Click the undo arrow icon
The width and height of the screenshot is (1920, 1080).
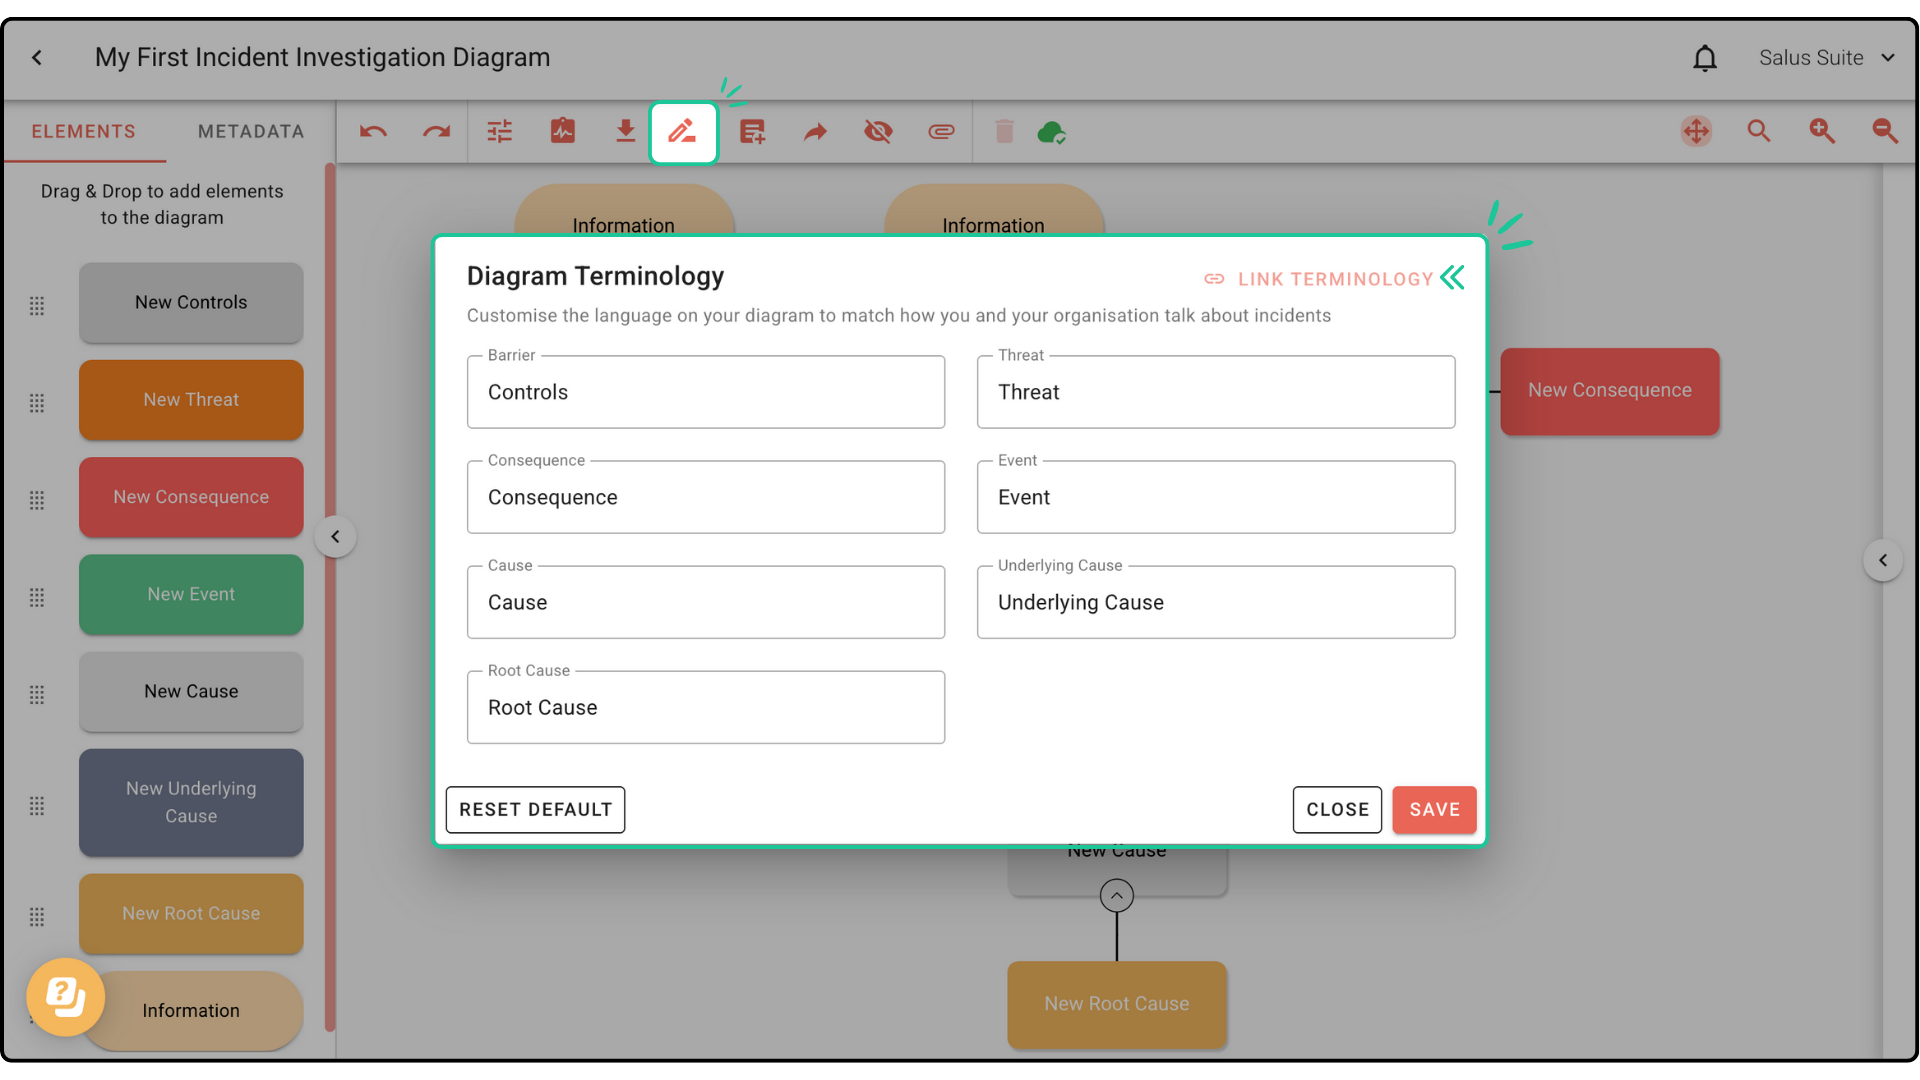point(373,132)
